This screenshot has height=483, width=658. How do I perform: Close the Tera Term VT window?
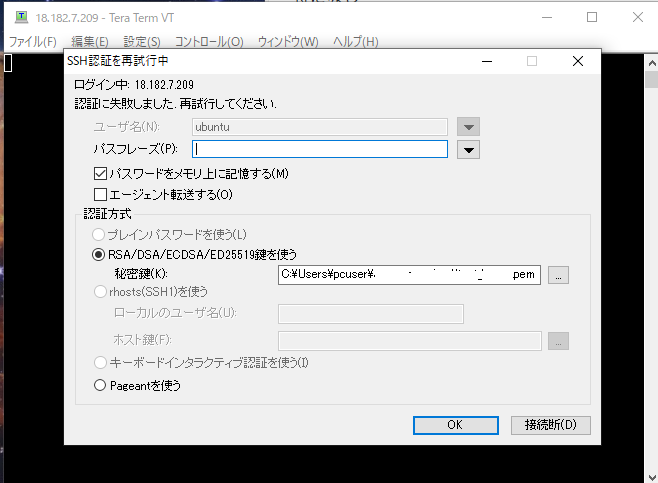coord(638,17)
